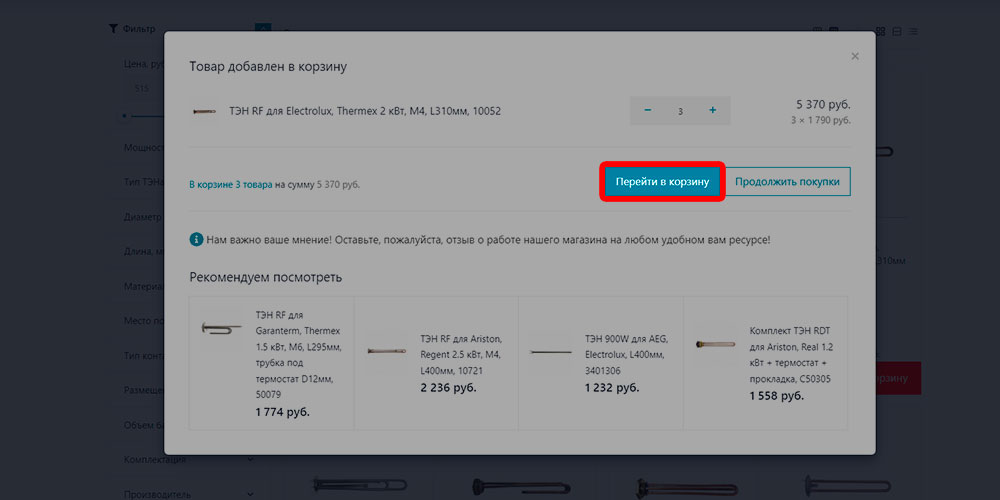Switch to grid view icon in background page
Screen dimensions: 1000x500
[881, 31]
